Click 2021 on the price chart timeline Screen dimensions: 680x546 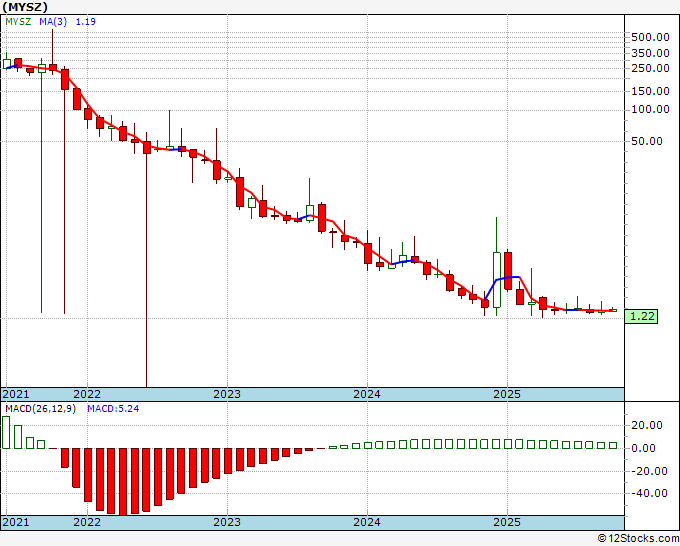(16, 394)
